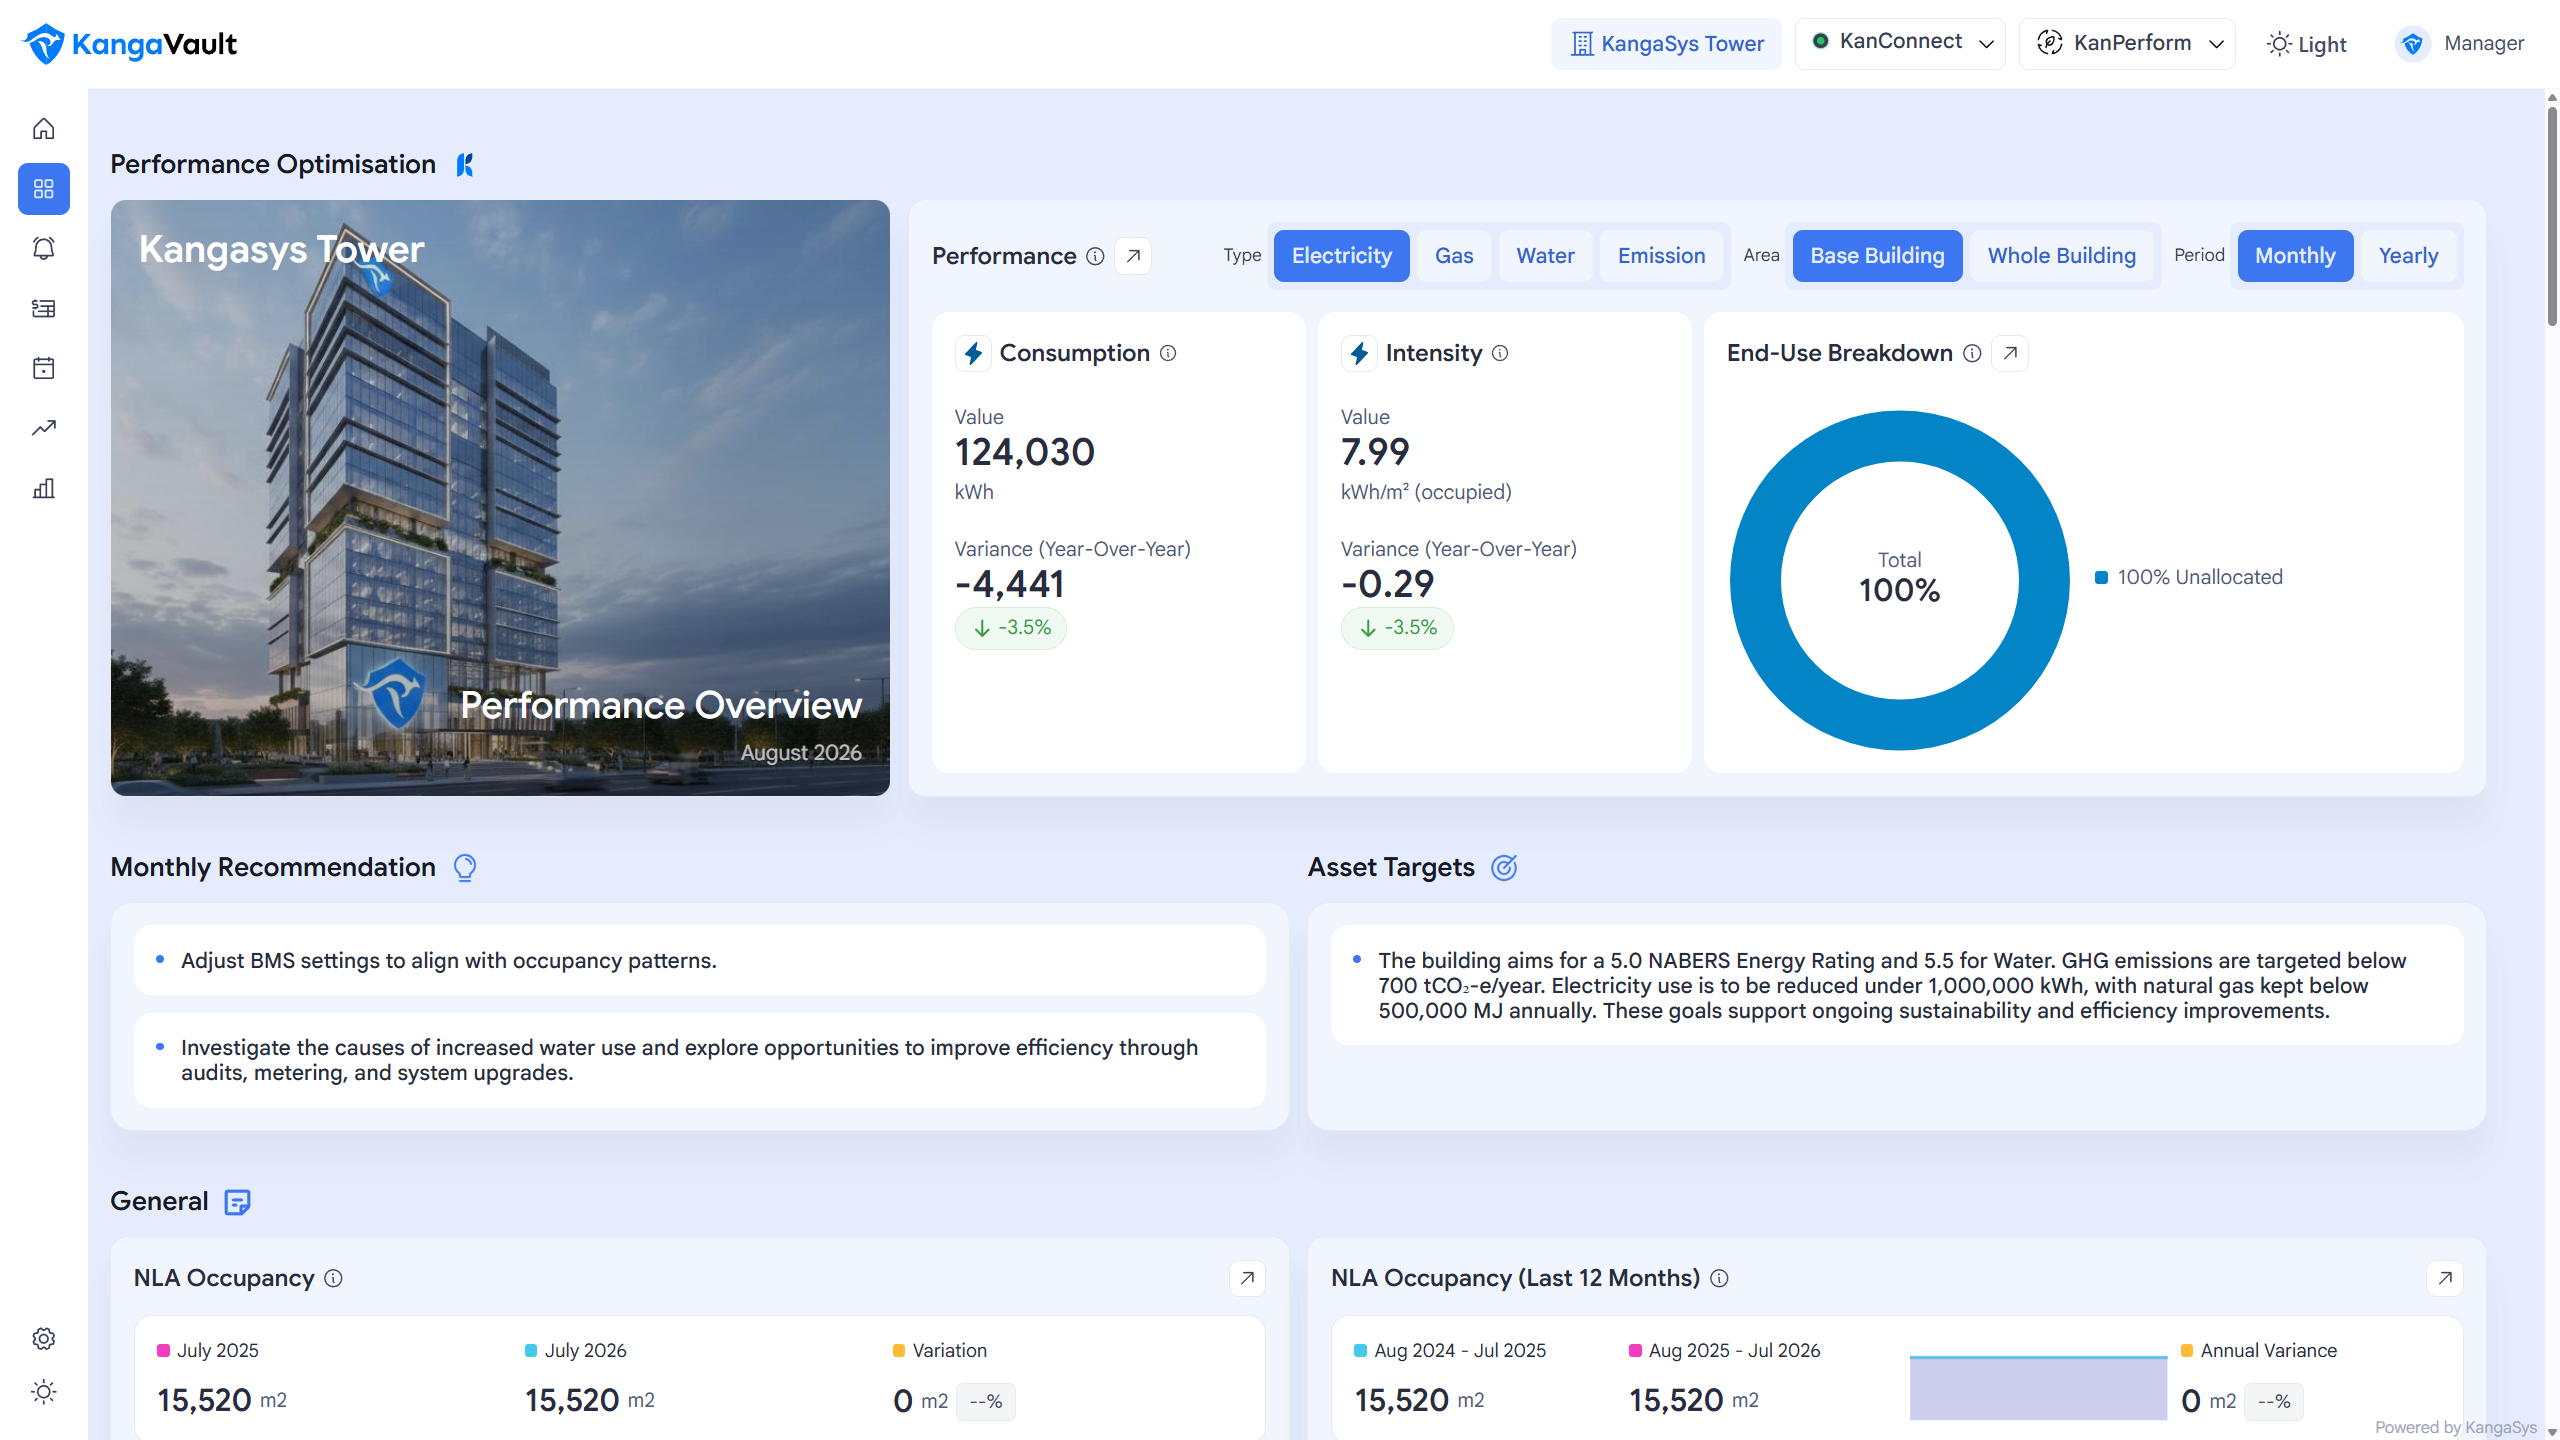Expand the Performance card arrow icon

1133,256
